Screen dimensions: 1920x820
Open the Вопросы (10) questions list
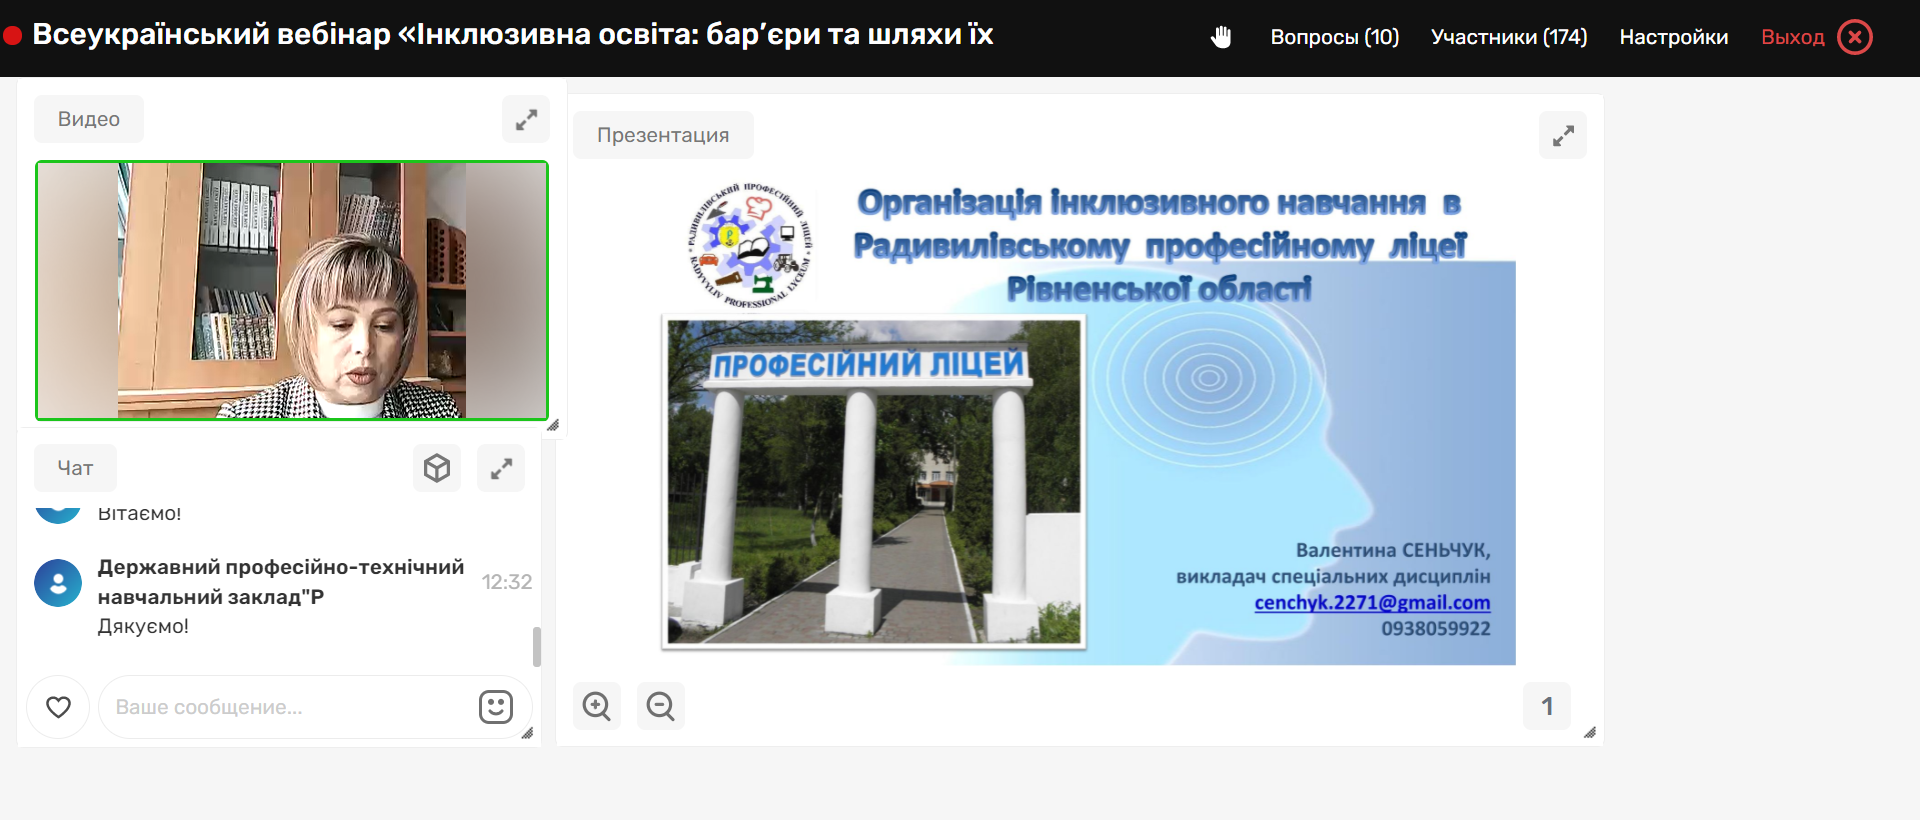click(x=1334, y=37)
